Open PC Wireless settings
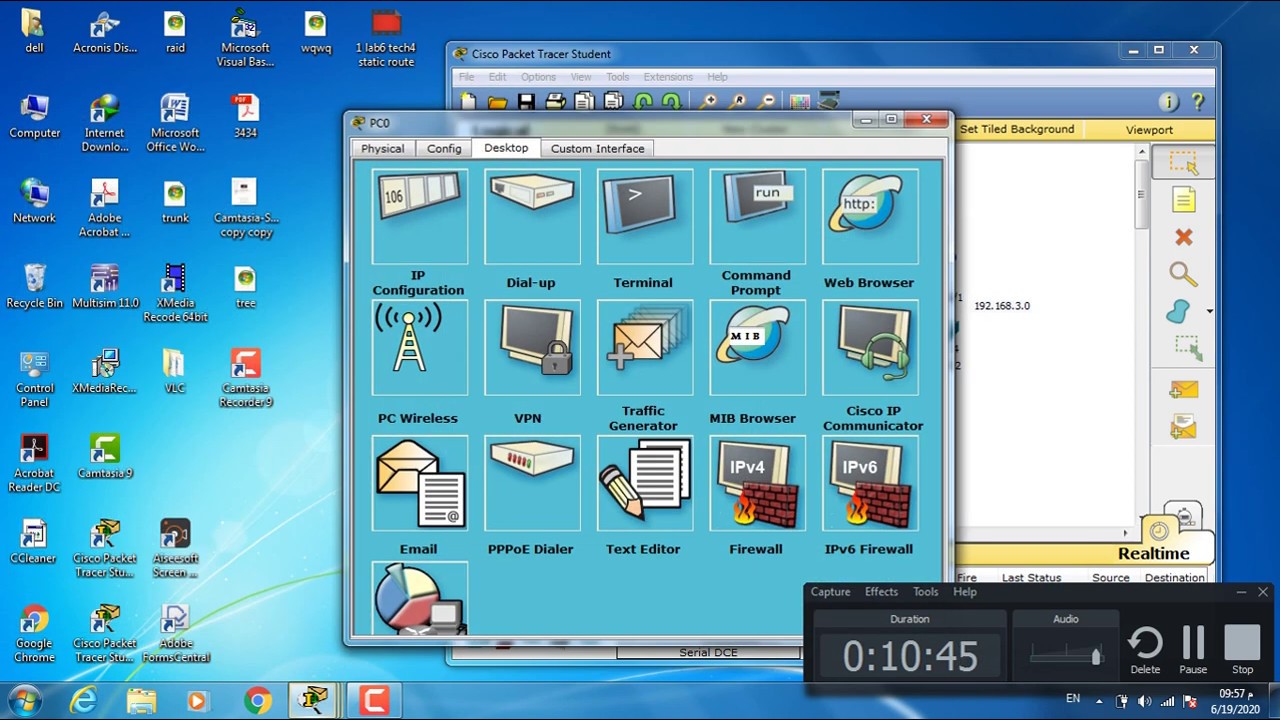The width and height of the screenshot is (1280, 720). click(419, 347)
